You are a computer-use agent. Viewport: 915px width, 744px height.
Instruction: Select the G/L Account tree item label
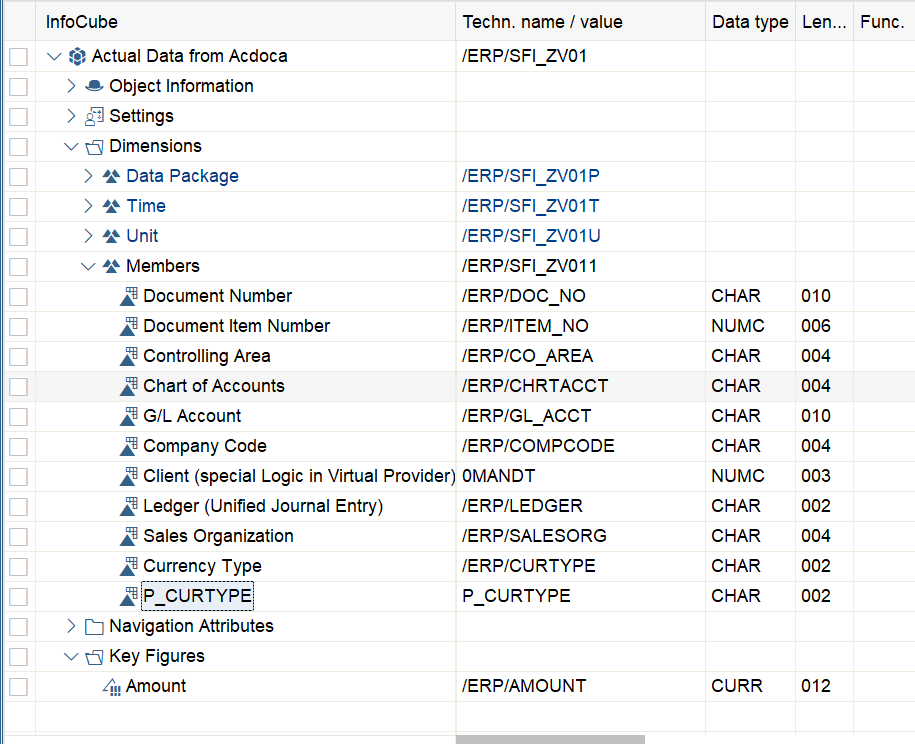pos(192,416)
